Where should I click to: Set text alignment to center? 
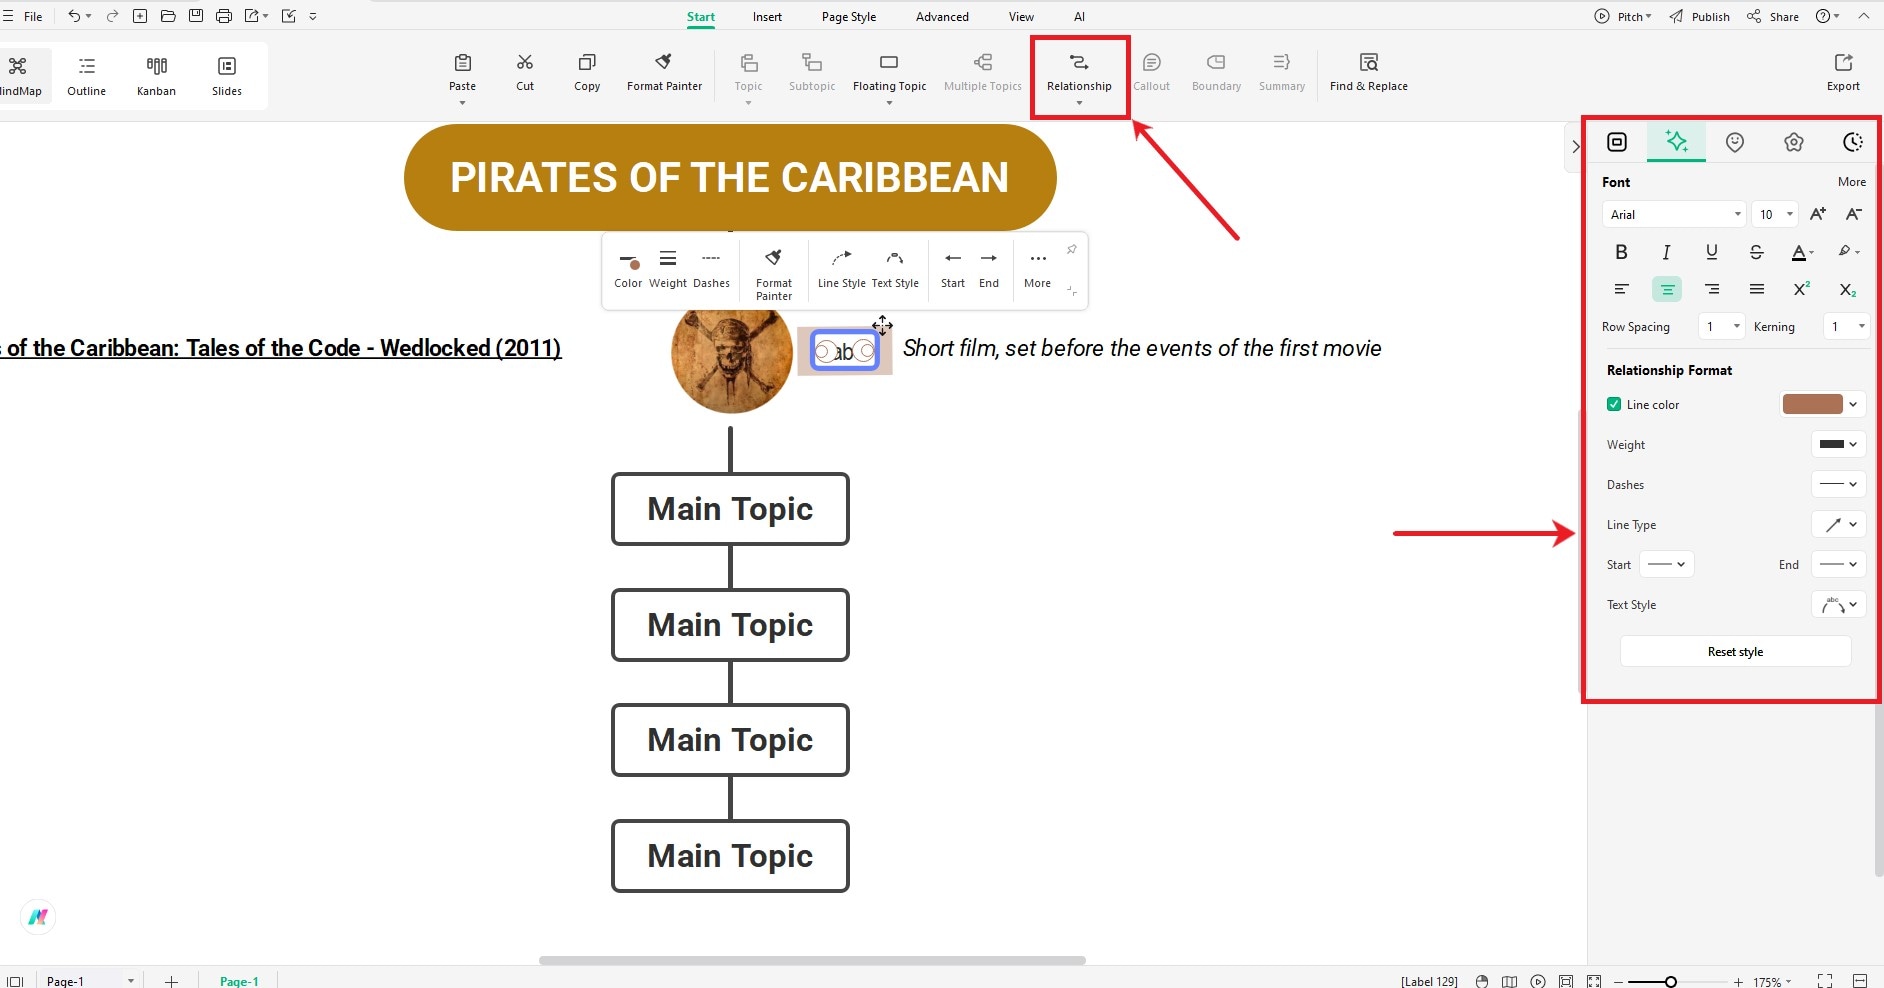1667,289
